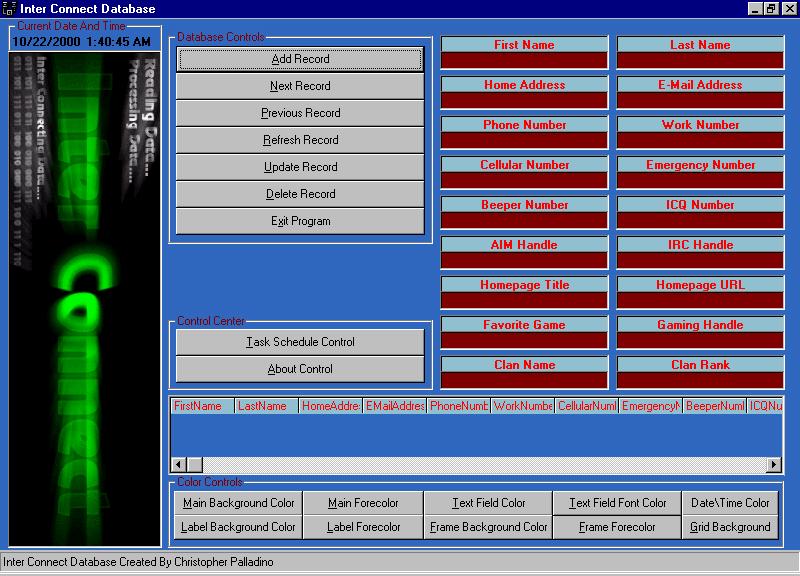Click the Cellular Number field
Screen dimensions: 800x576
pos(524,180)
